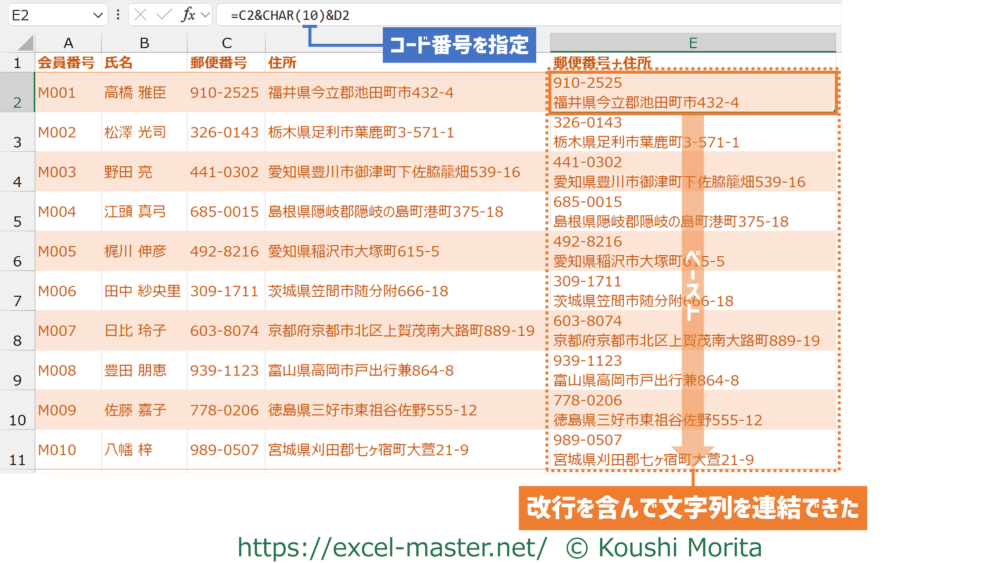Open the Name Box dropdown arrow
Screen dimensions: 1000x563
(x=97, y=15)
